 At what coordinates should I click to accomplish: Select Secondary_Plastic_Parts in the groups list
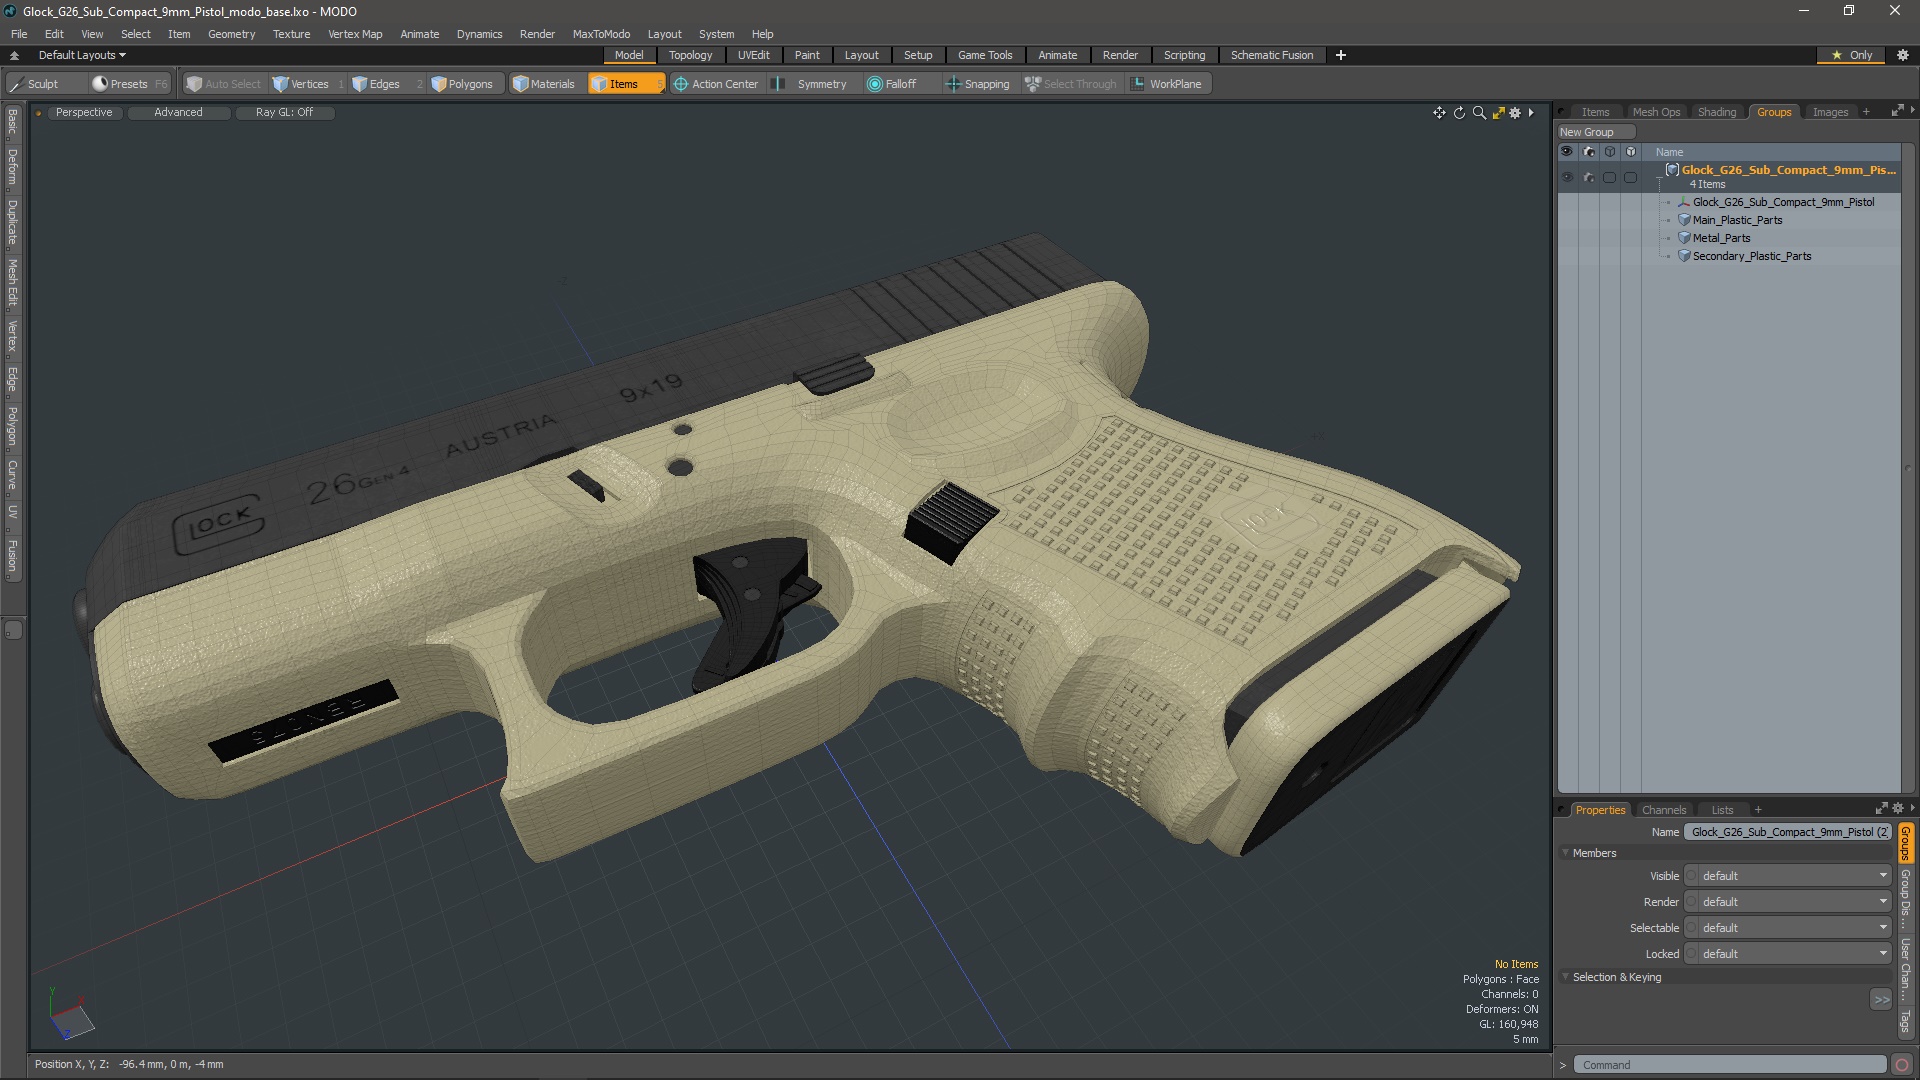point(1751,256)
